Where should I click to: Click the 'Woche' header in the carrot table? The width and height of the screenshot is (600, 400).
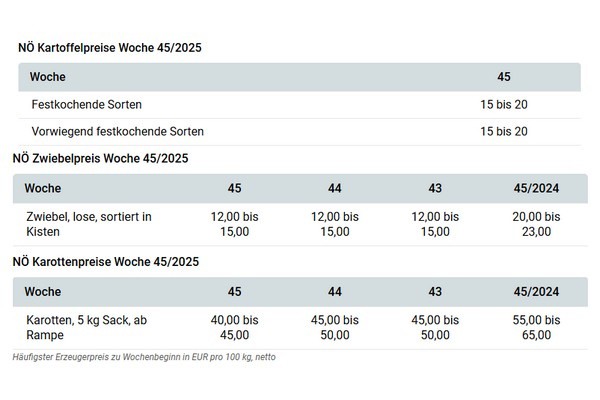(x=43, y=292)
